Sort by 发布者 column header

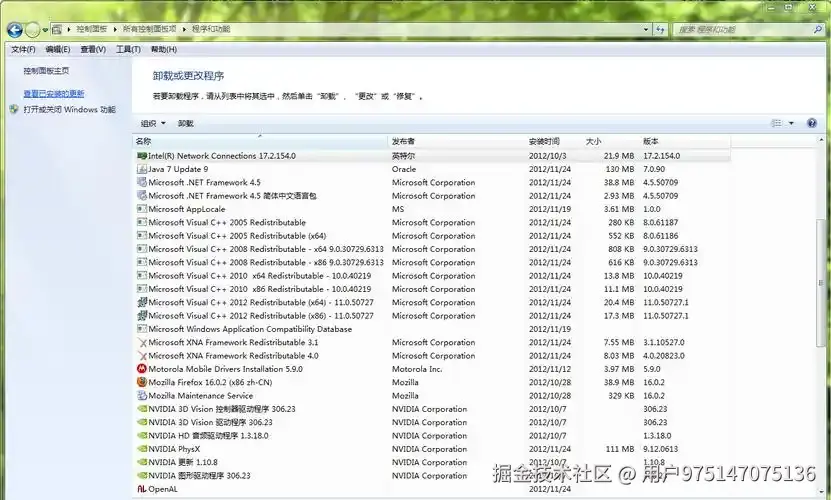tap(457, 141)
